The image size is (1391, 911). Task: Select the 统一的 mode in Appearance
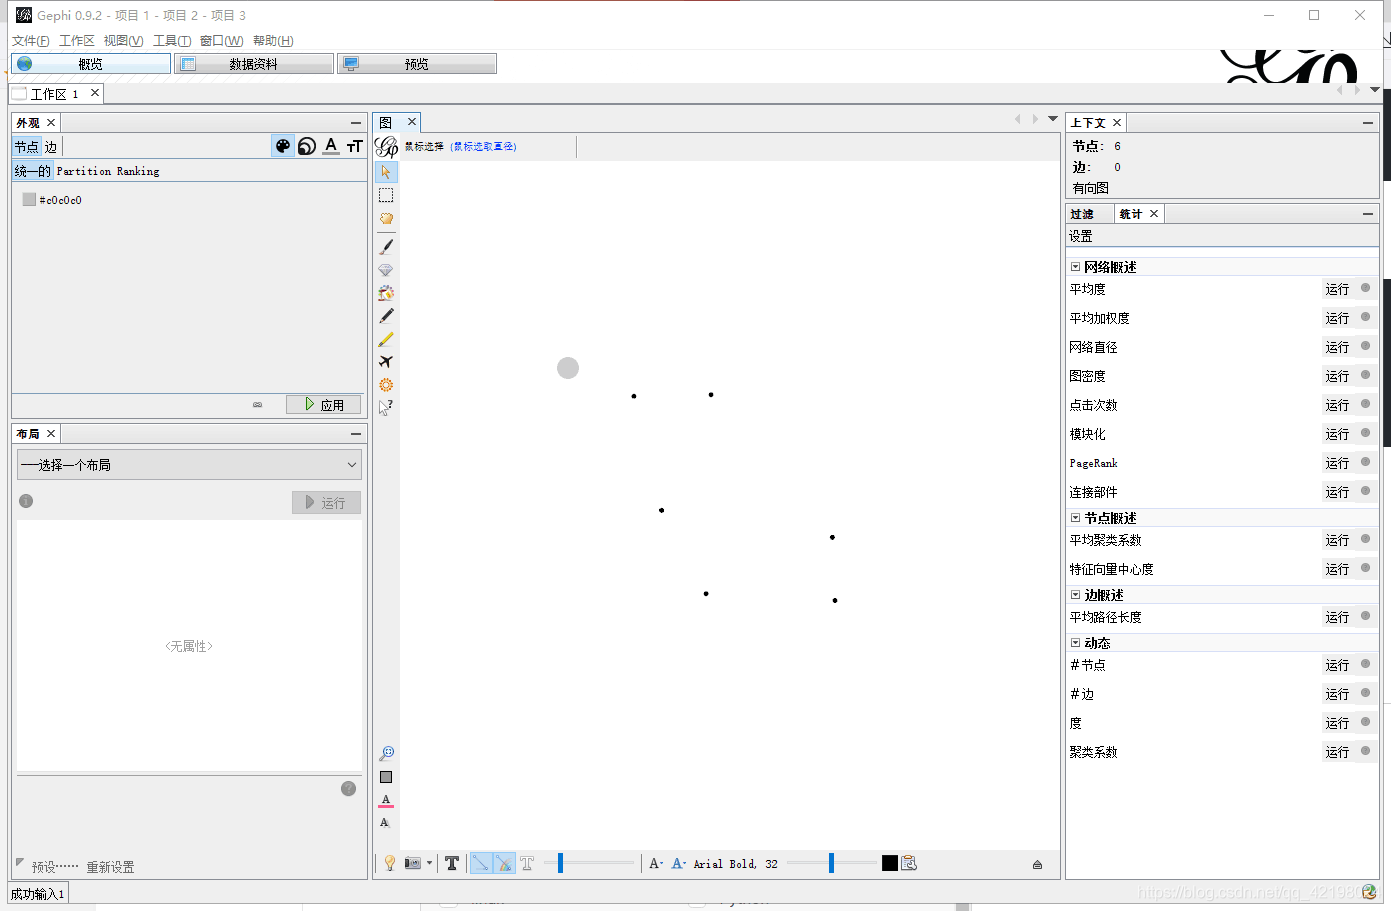32,171
